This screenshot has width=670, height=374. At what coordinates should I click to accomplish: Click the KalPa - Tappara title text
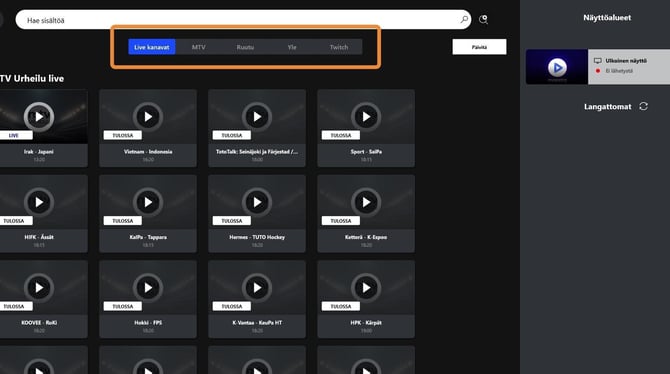pos(148,237)
